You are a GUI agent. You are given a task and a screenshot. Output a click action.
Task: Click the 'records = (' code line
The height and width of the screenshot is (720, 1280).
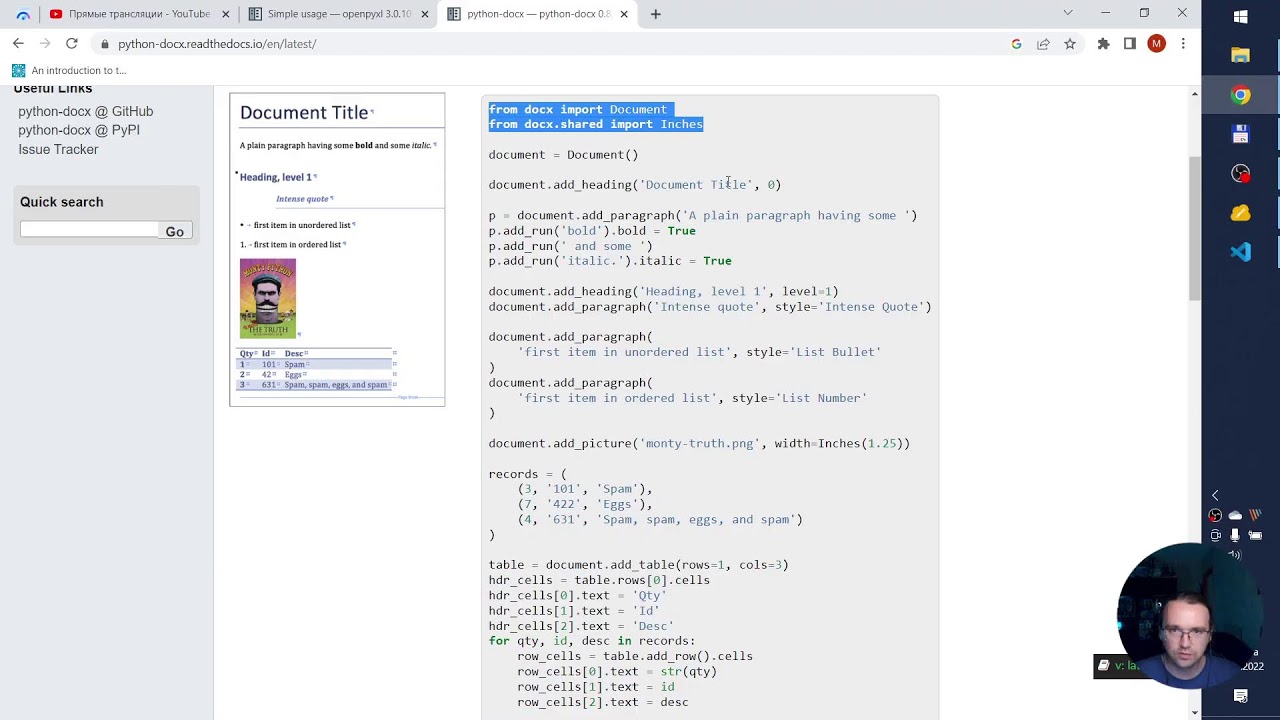[x=527, y=474]
